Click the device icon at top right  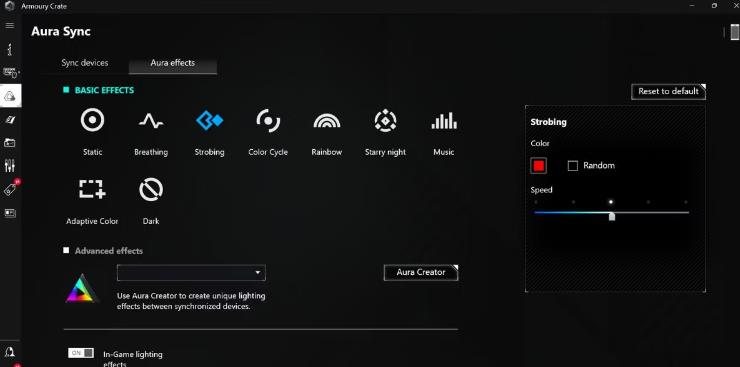coord(734,33)
